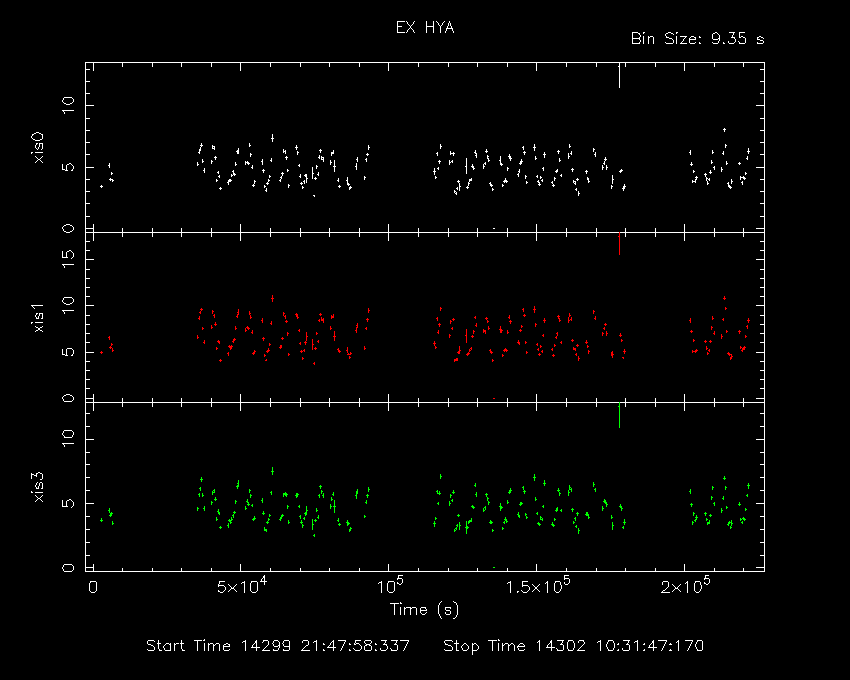The width and height of the screenshot is (850, 680).
Task: Click the xis0 panel axis label
Action: (39, 147)
